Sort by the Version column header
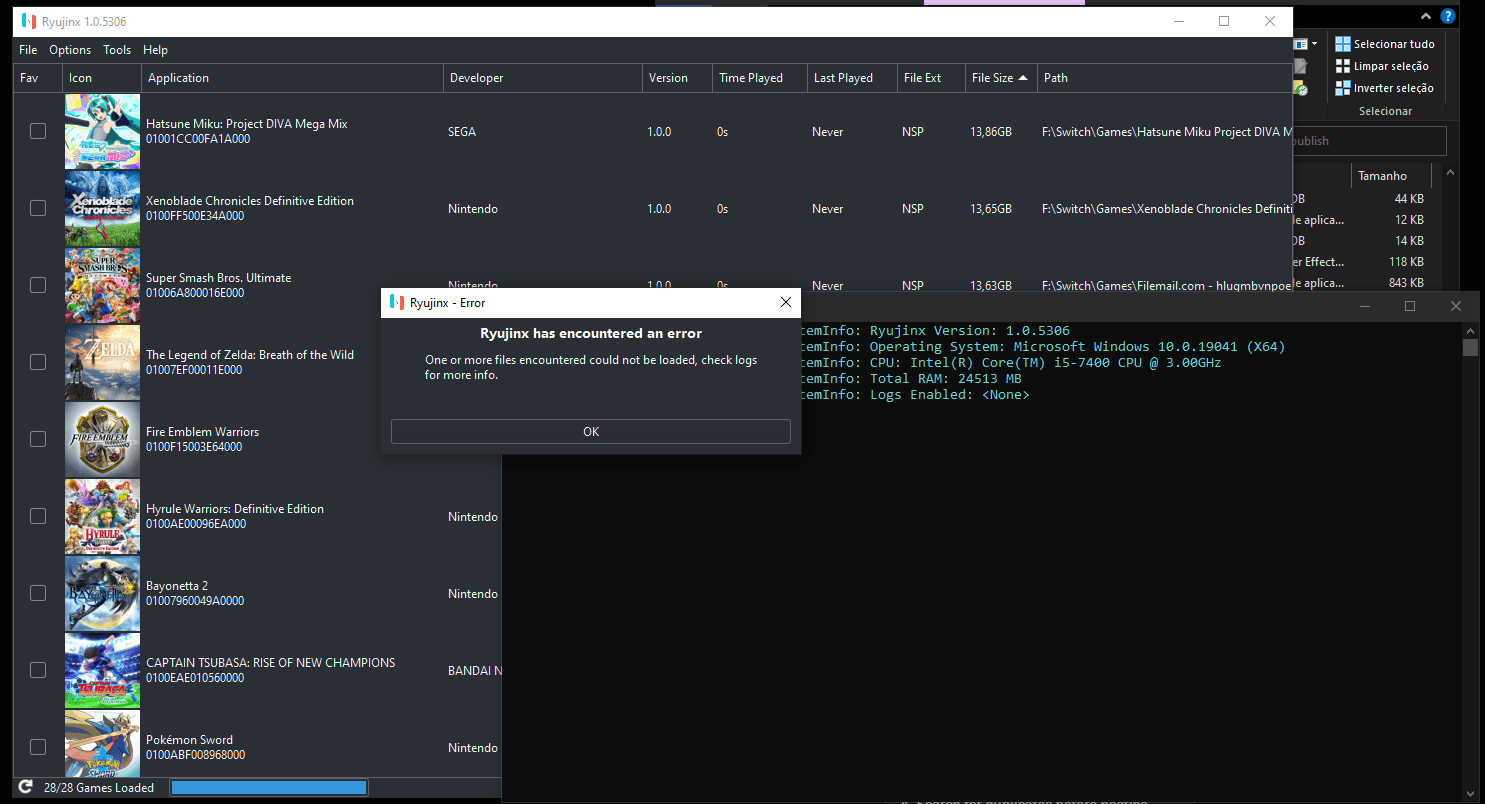 (676, 78)
